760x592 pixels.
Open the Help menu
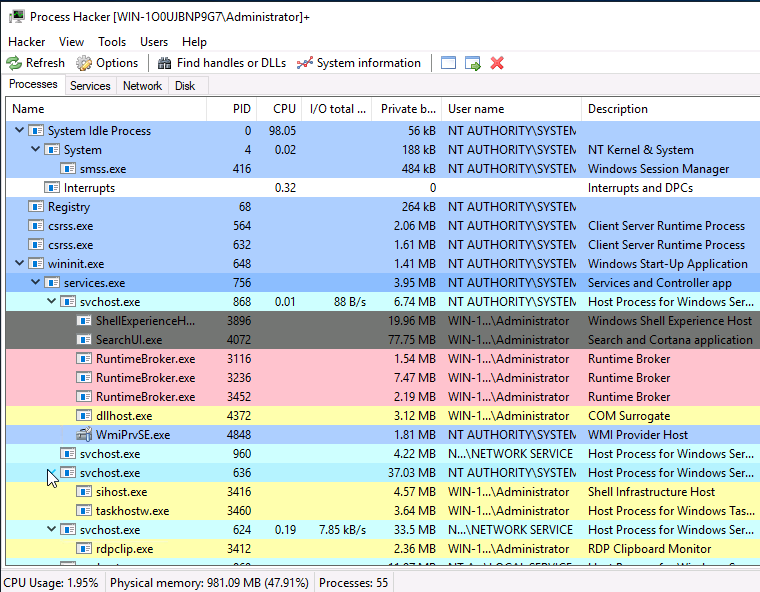point(194,42)
